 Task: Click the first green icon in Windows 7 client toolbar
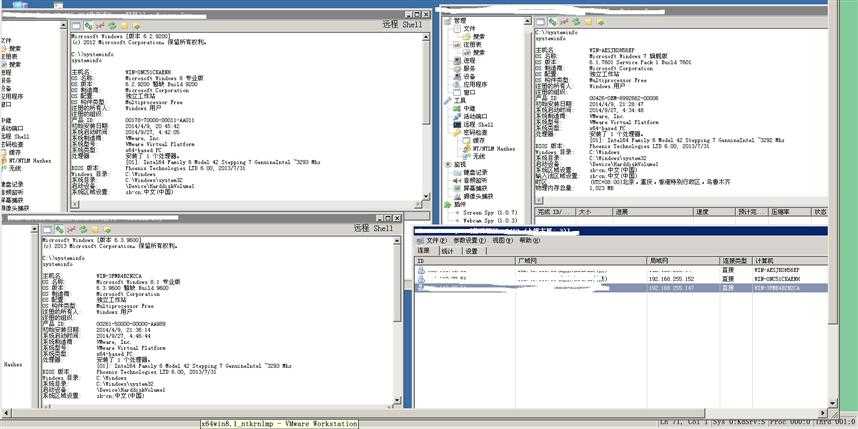(553, 22)
